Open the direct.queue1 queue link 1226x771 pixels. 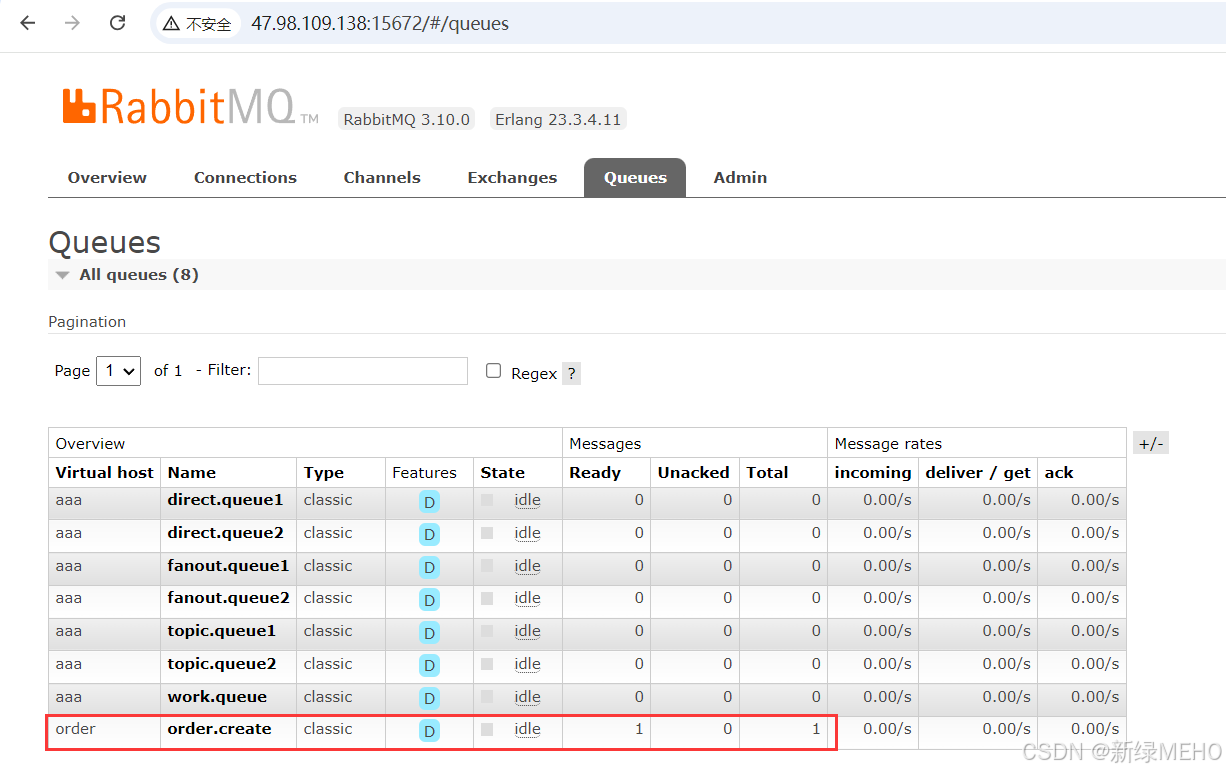click(225, 500)
